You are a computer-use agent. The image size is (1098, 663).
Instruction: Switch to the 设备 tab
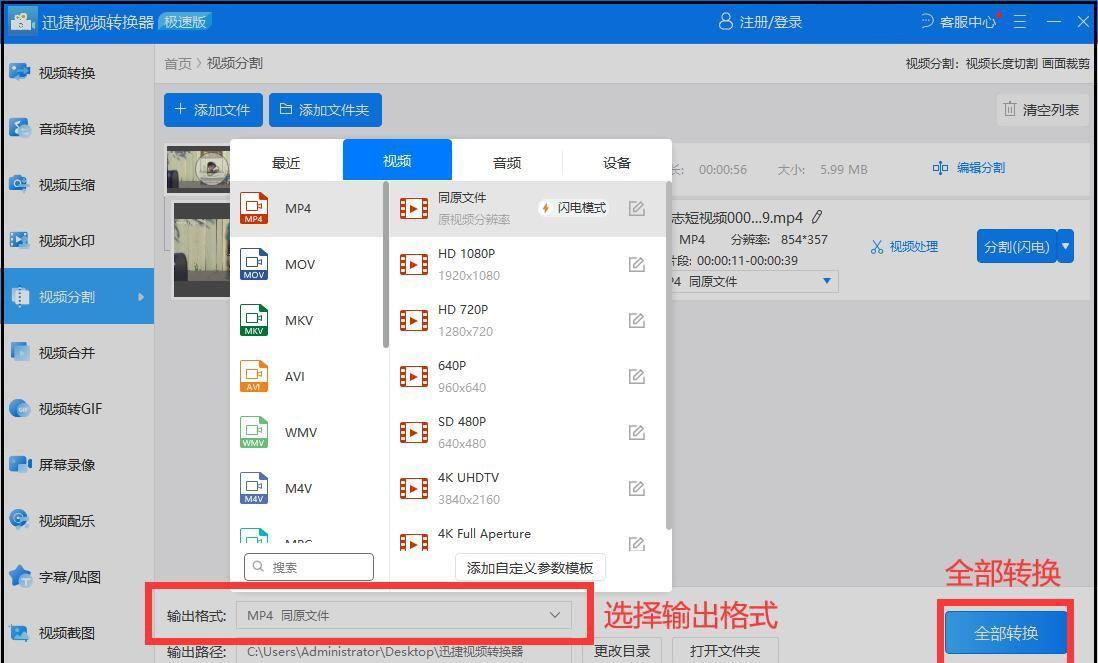tap(617, 162)
